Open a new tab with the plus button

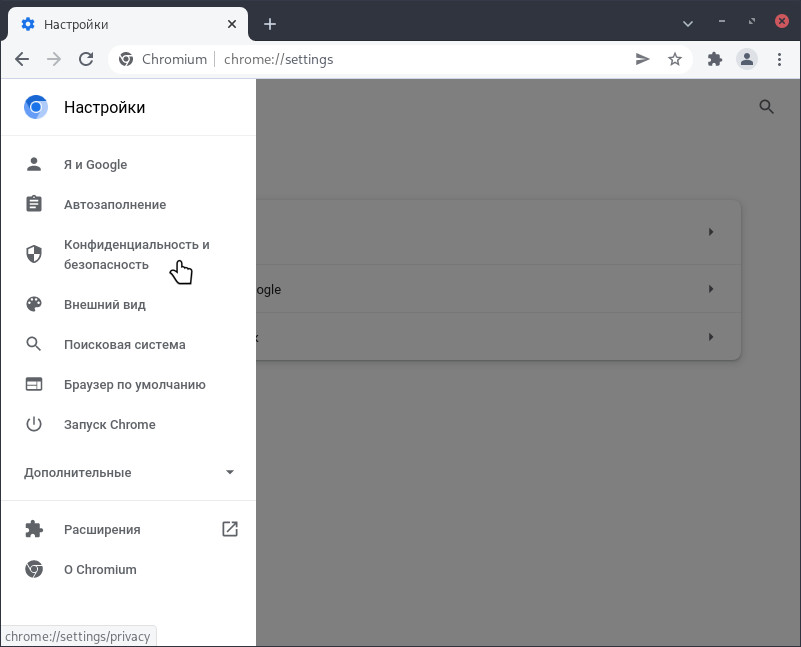[x=269, y=24]
